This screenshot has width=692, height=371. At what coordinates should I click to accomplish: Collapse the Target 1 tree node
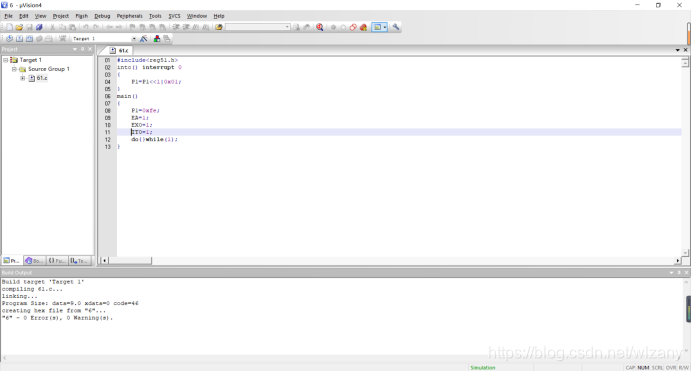click(6, 60)
